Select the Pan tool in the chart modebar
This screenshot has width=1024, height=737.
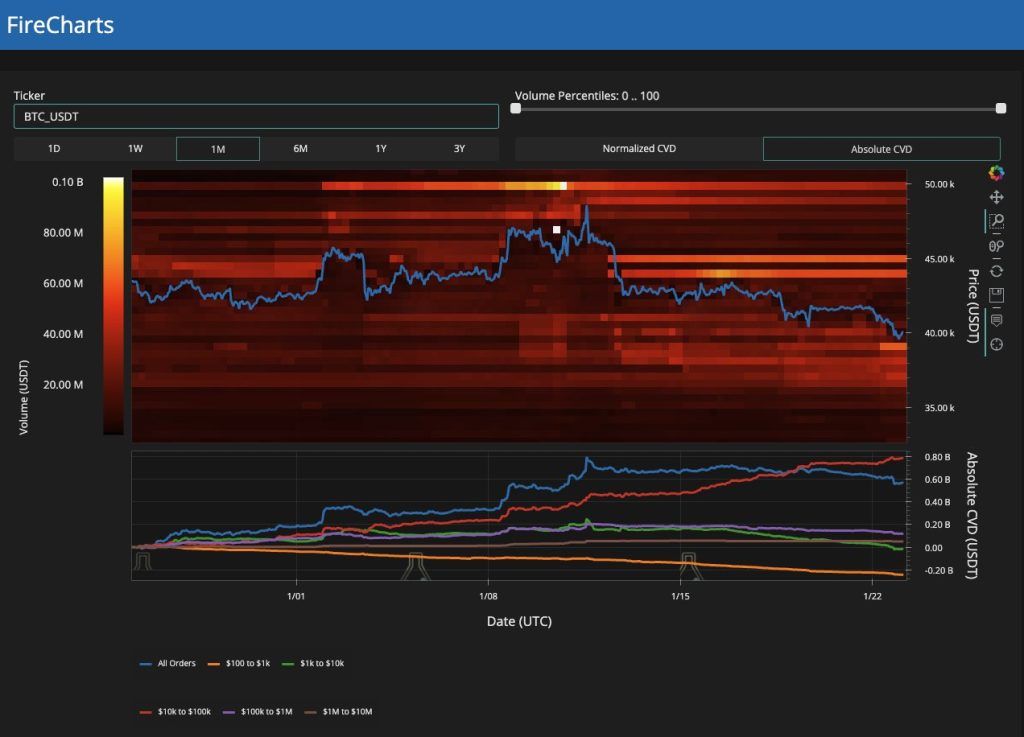[x=996, y=196]
